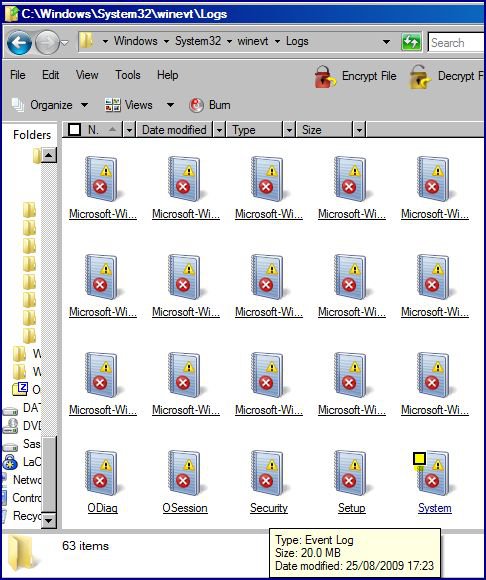
Task: Expand arrow between System32 and winevt breadcrumbs
Action: pos(229,41)
